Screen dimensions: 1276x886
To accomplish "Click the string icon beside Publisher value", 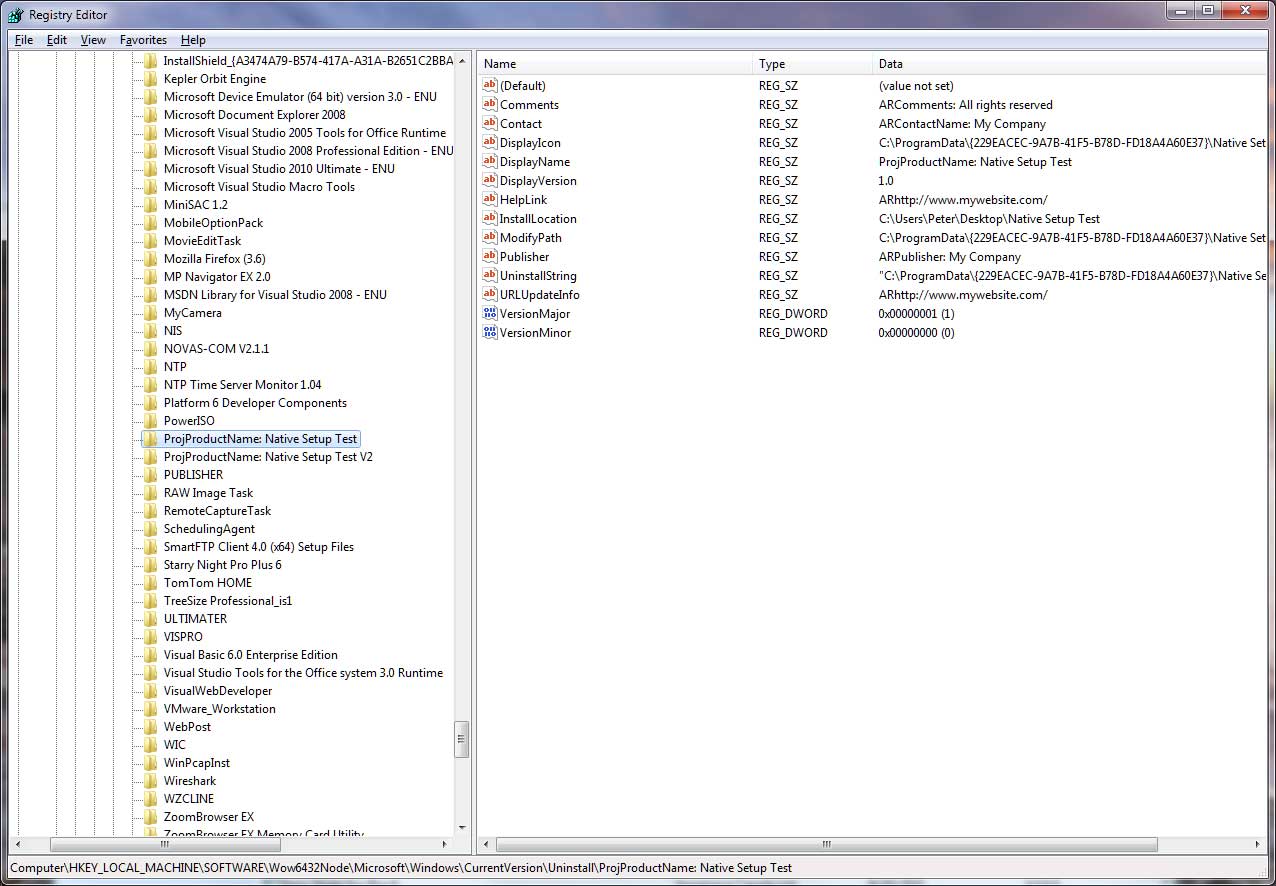I will [x=490, y=257].
